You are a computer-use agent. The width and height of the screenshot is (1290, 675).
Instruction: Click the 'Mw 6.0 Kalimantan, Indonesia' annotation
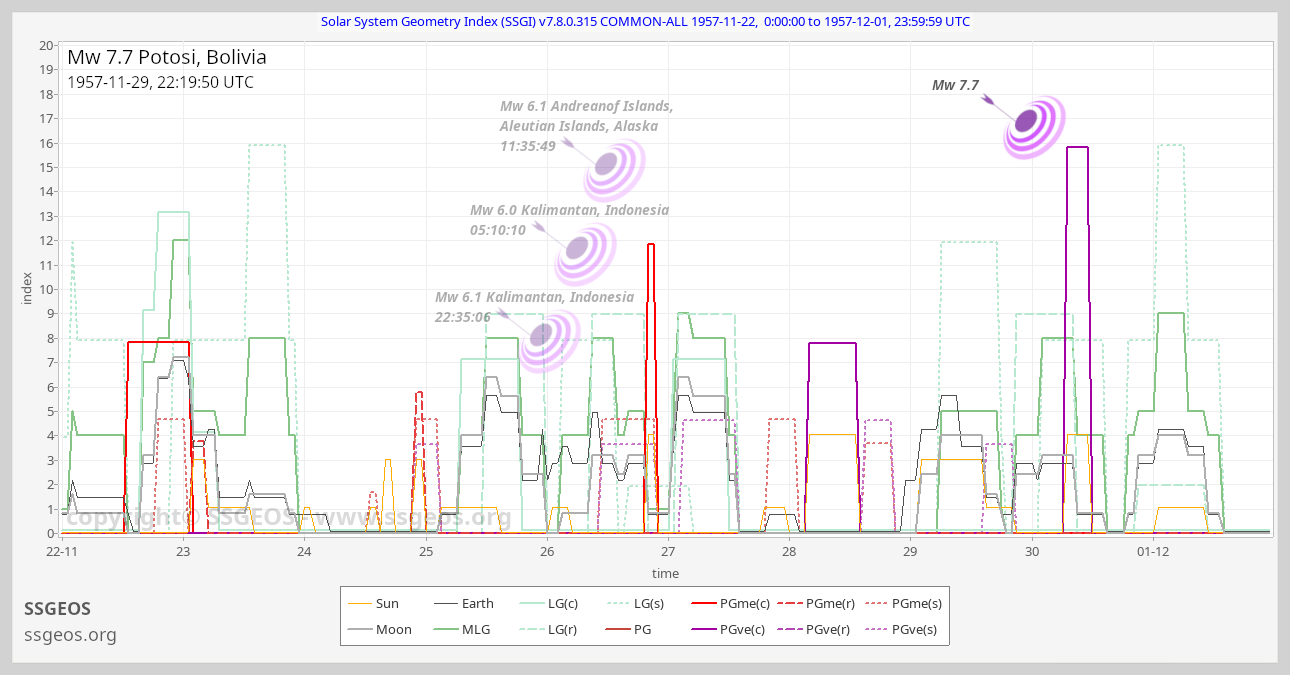point(570,210)
